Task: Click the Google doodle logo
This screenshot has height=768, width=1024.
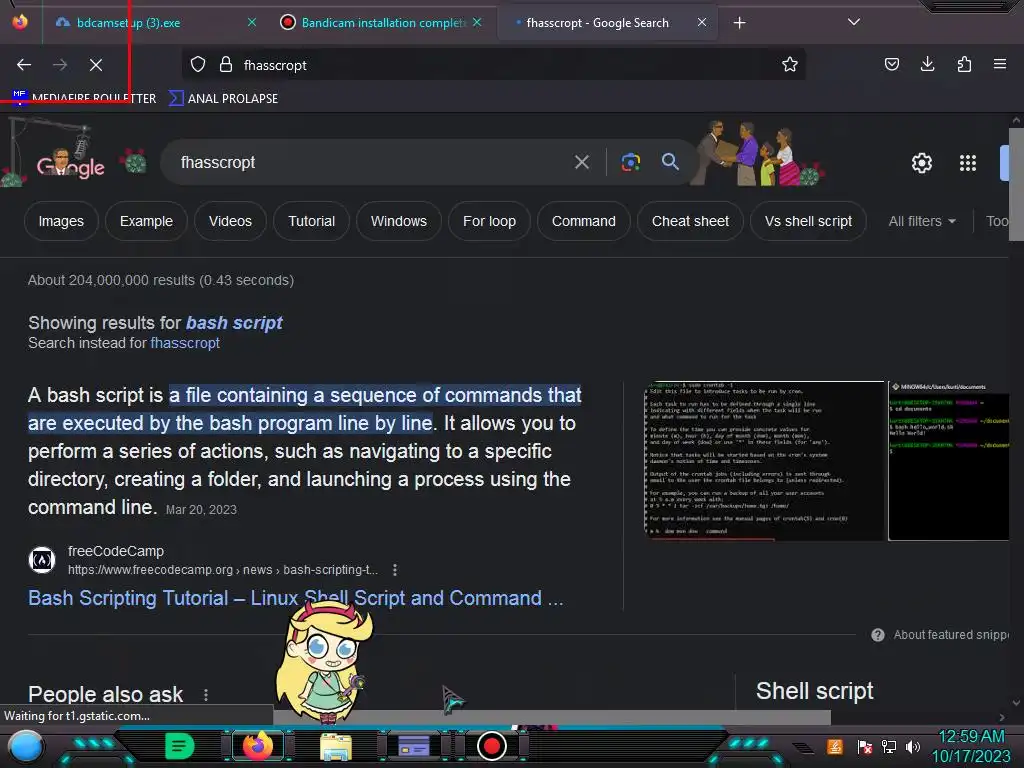Action: coord(71,163)
